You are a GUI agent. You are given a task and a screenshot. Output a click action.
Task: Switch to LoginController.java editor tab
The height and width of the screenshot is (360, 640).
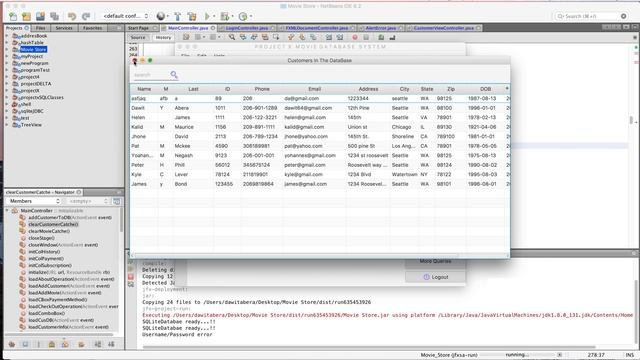[x=247, y=28]
